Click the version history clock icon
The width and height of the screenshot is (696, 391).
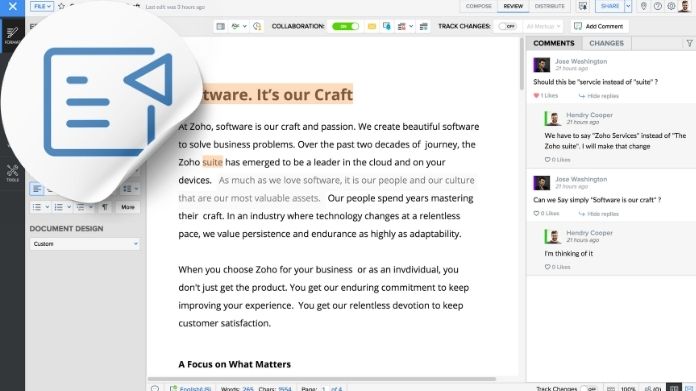[257, 27]
